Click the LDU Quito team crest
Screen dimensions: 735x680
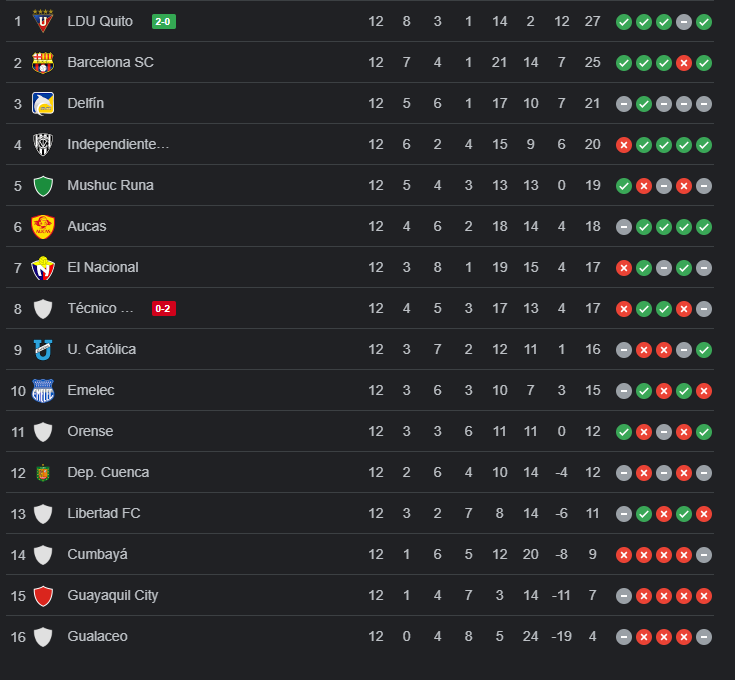coord(43,21)
